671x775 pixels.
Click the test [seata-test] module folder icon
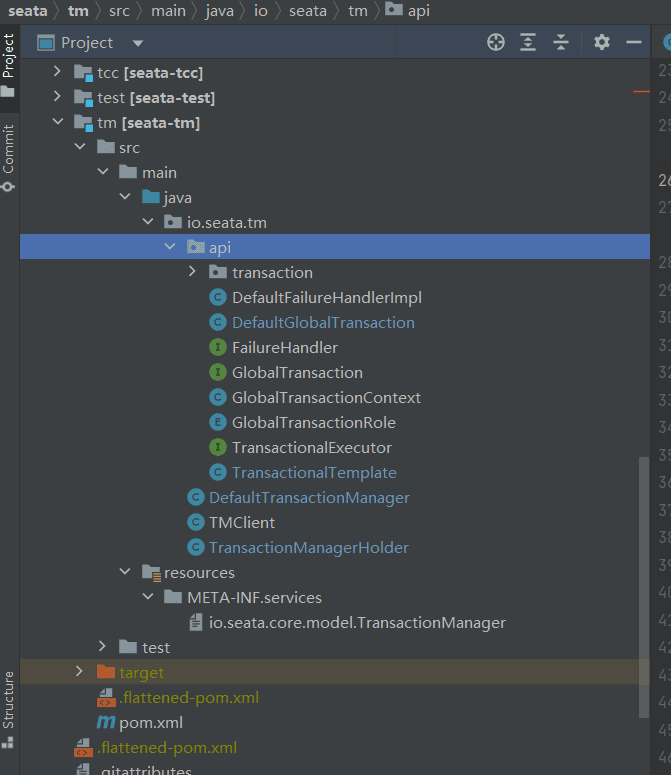(83, 98)
